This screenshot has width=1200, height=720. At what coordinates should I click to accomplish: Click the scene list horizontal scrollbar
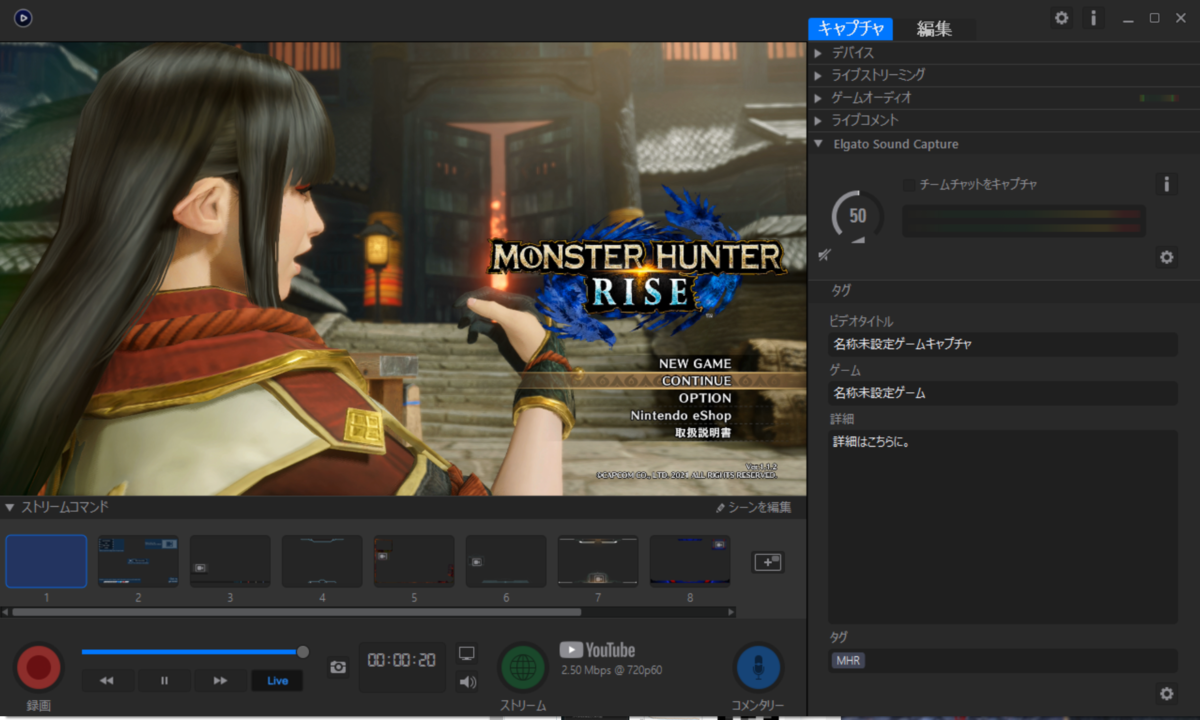pyautogui.click(x=296, y=612)
